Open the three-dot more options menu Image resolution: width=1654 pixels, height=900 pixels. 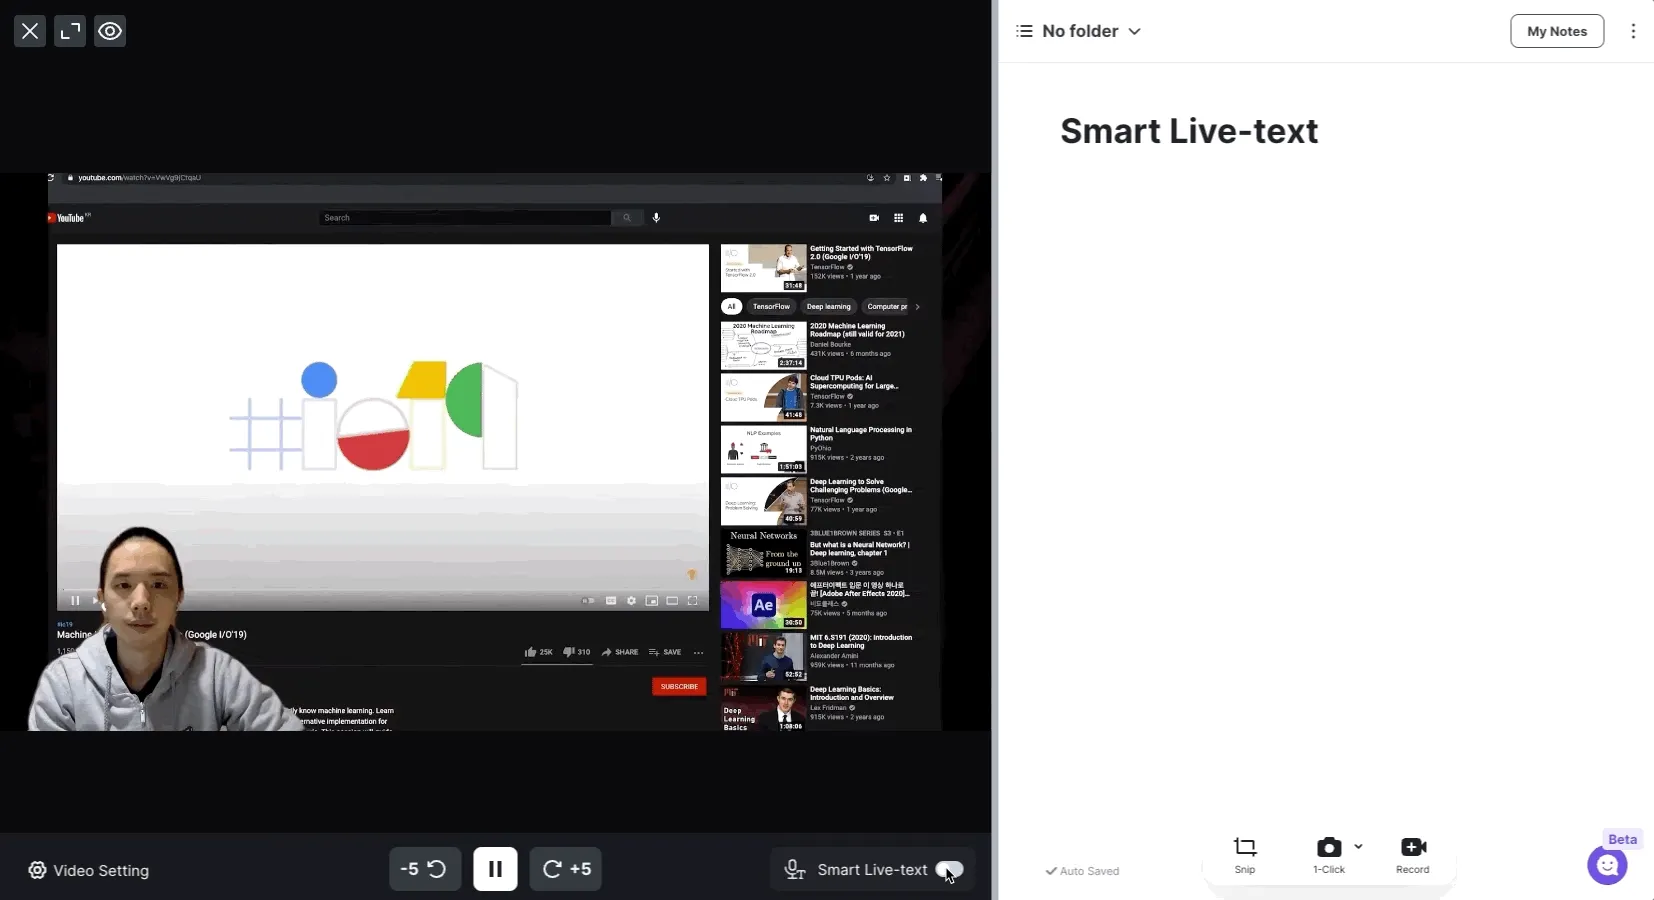[x=1633, y=31]
